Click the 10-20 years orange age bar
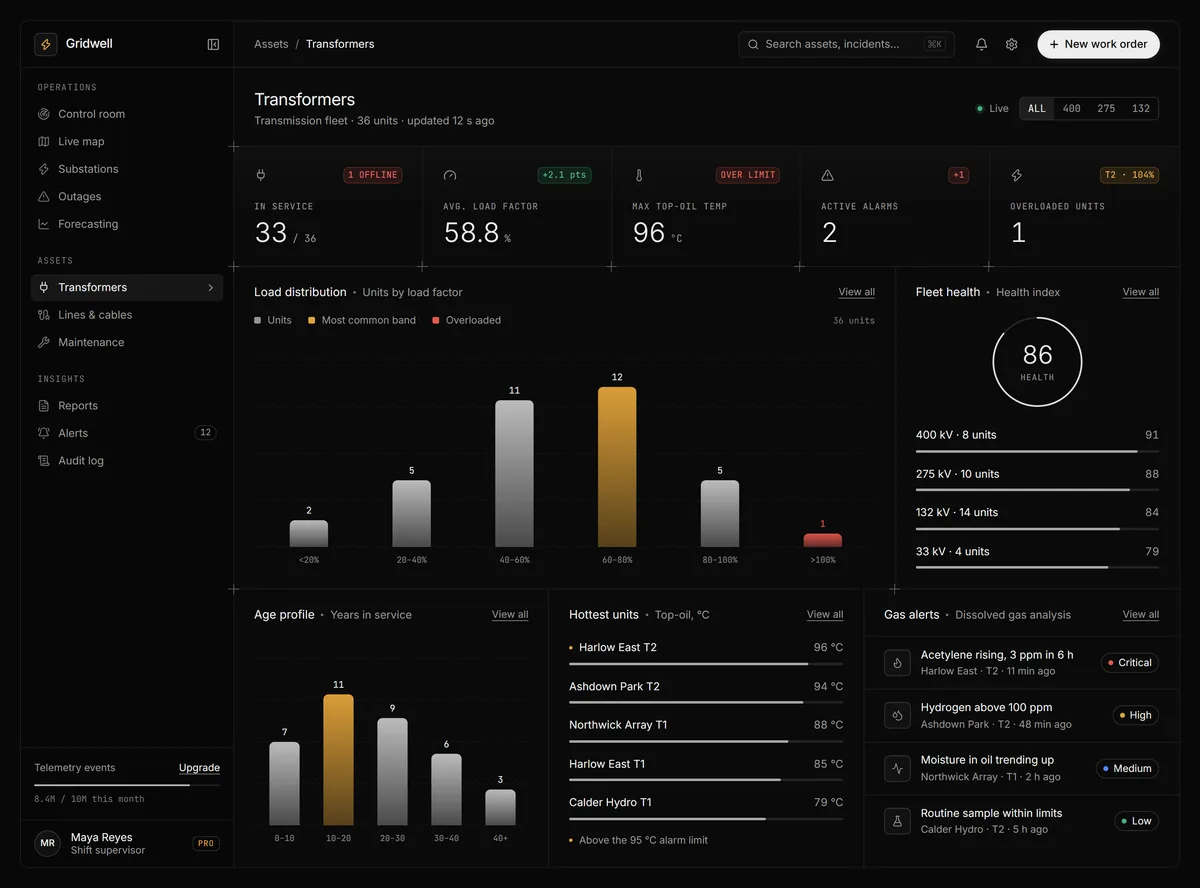Image resolution: width=1200 pixels, height=888 pixels. point(338,760)
